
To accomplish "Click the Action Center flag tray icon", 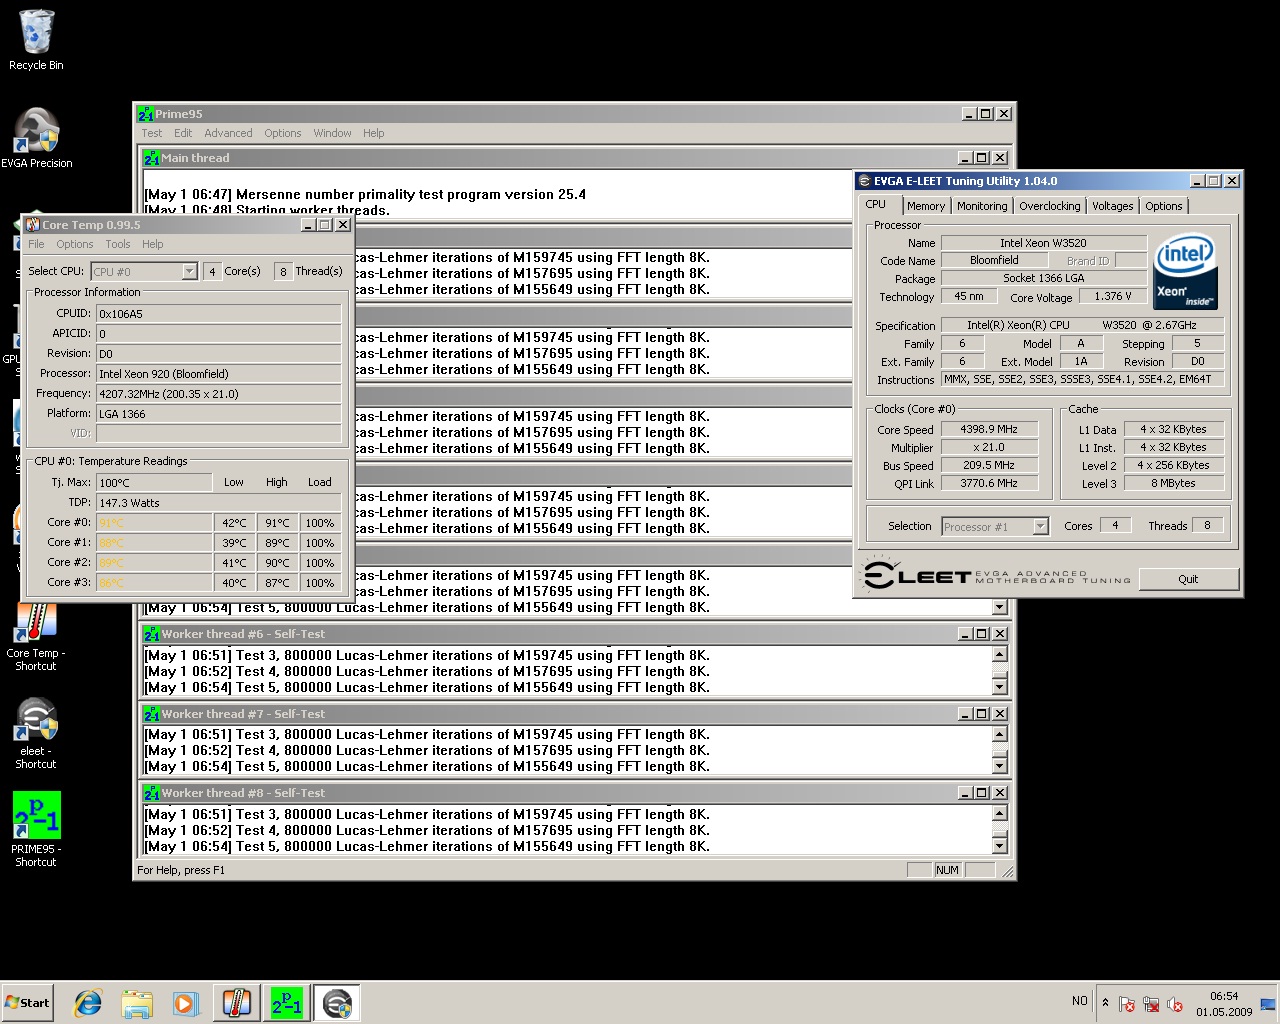I will tap(1127, 1004).
